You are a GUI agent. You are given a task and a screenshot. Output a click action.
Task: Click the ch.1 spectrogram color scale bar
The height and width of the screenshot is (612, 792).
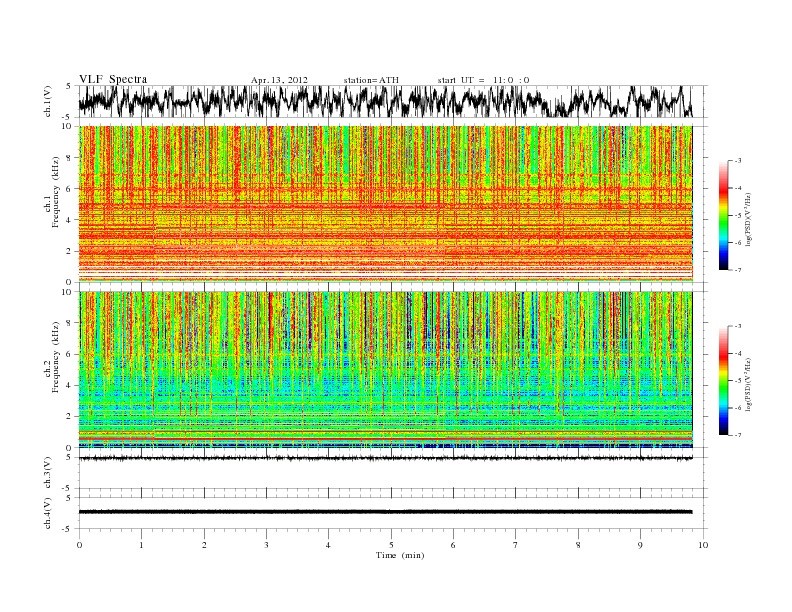723,215
